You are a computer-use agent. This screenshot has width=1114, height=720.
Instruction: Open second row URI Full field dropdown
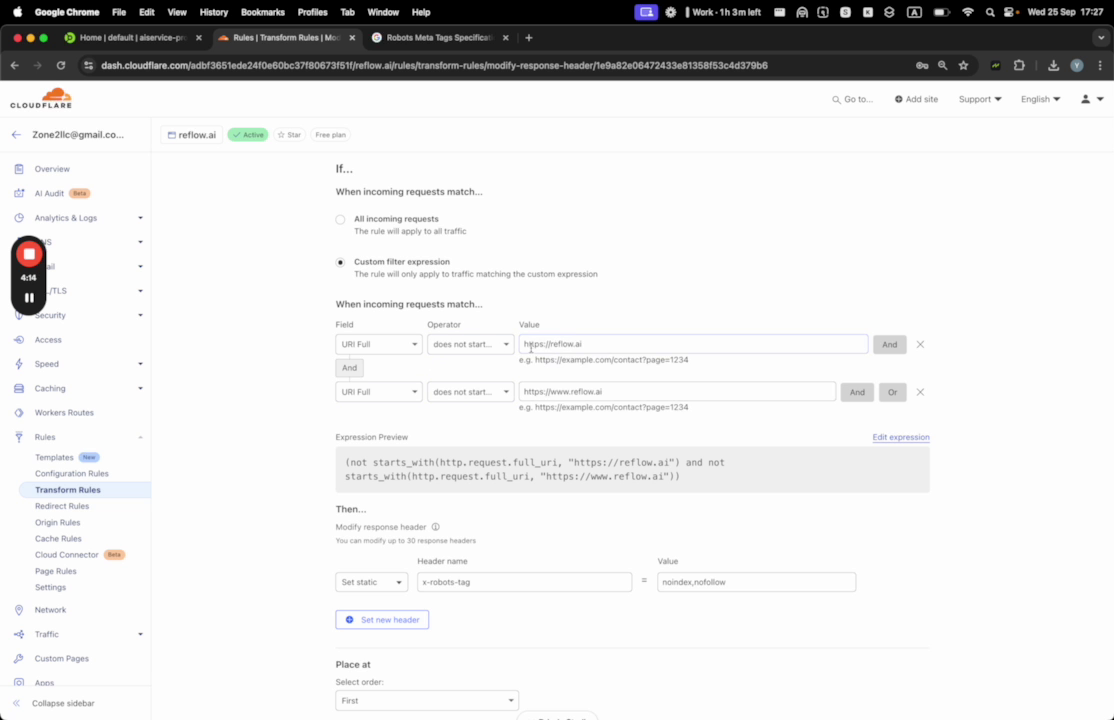(379, 392)
